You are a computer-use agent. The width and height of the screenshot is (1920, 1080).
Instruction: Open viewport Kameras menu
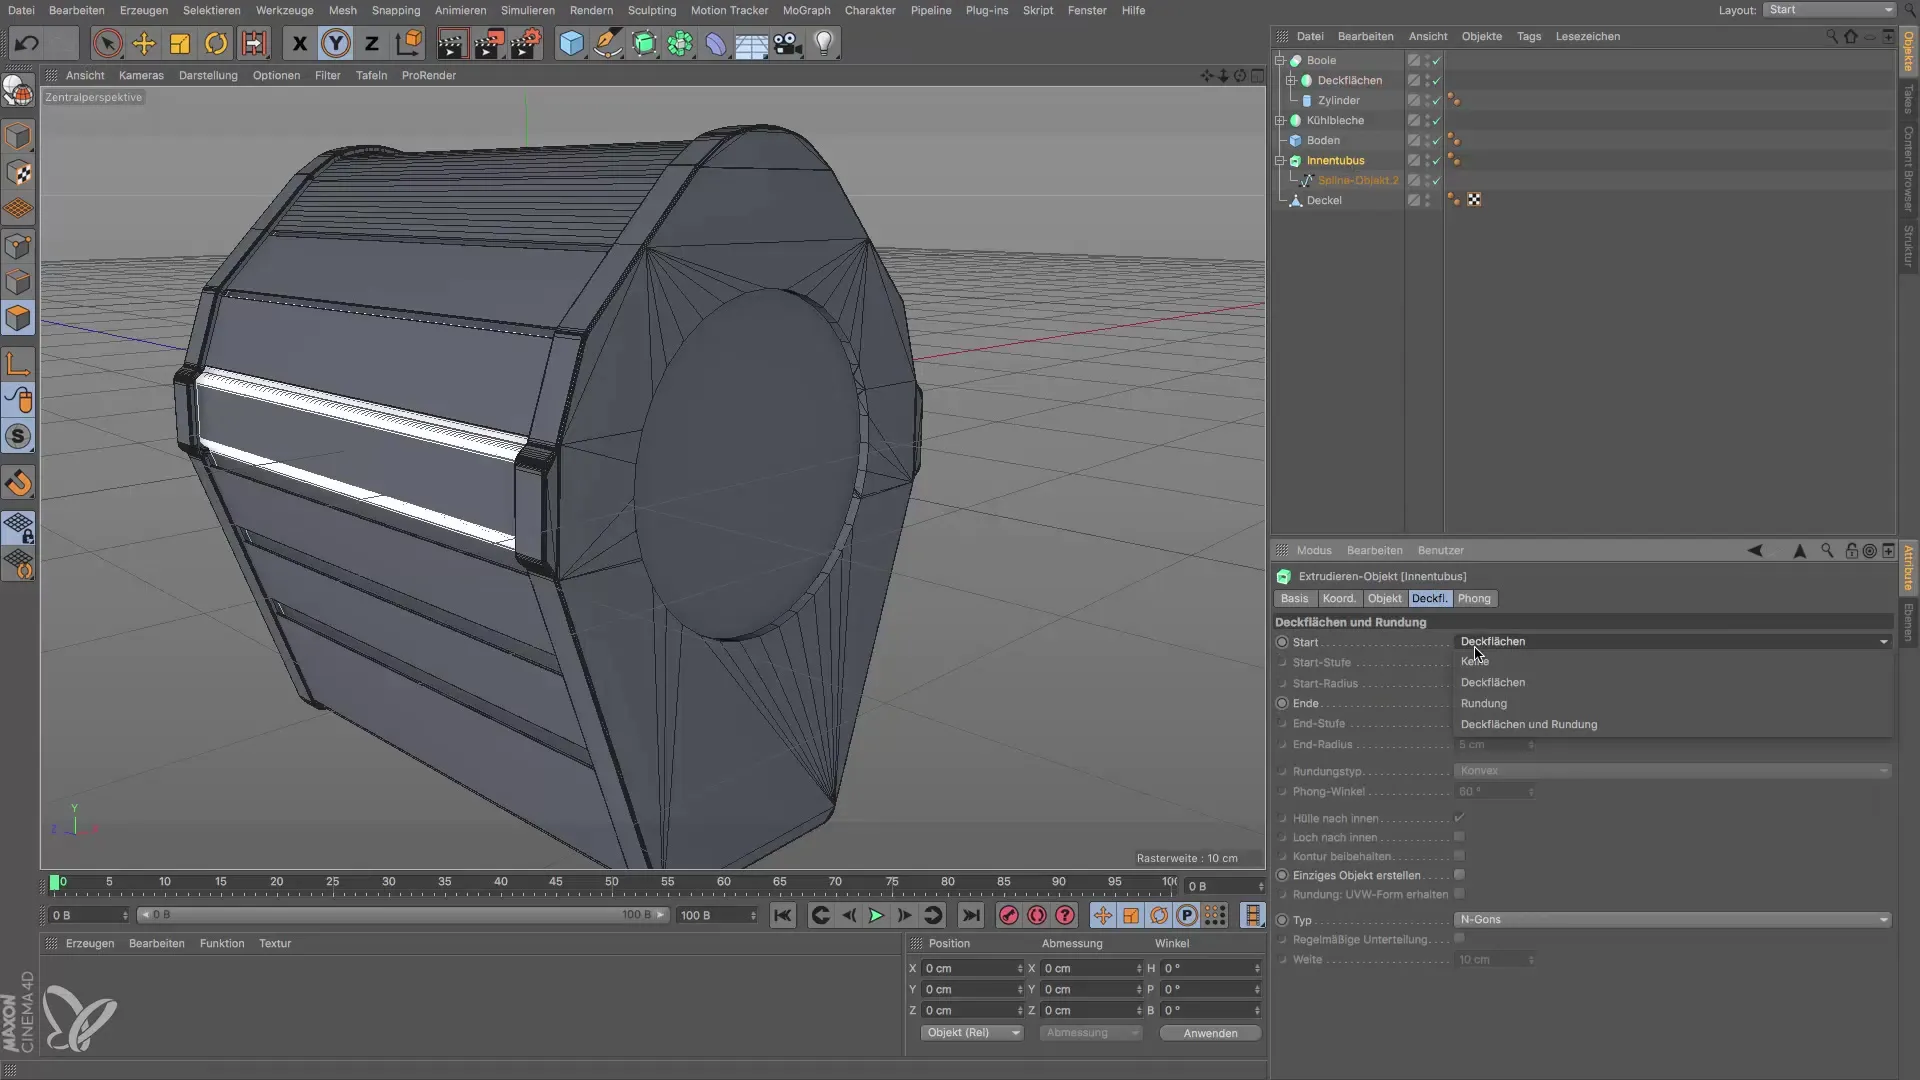[141, 75]
